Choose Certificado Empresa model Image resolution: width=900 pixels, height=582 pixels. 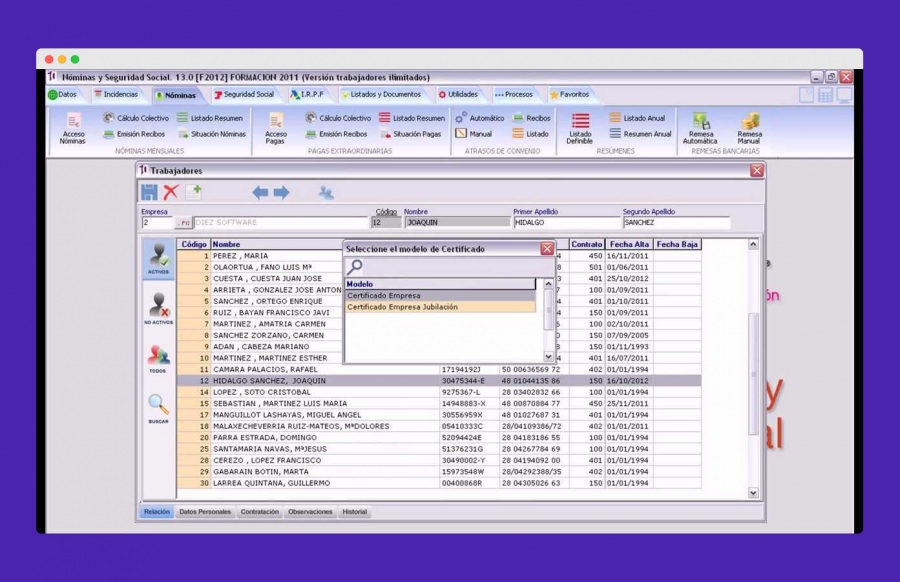coord(440,296)
